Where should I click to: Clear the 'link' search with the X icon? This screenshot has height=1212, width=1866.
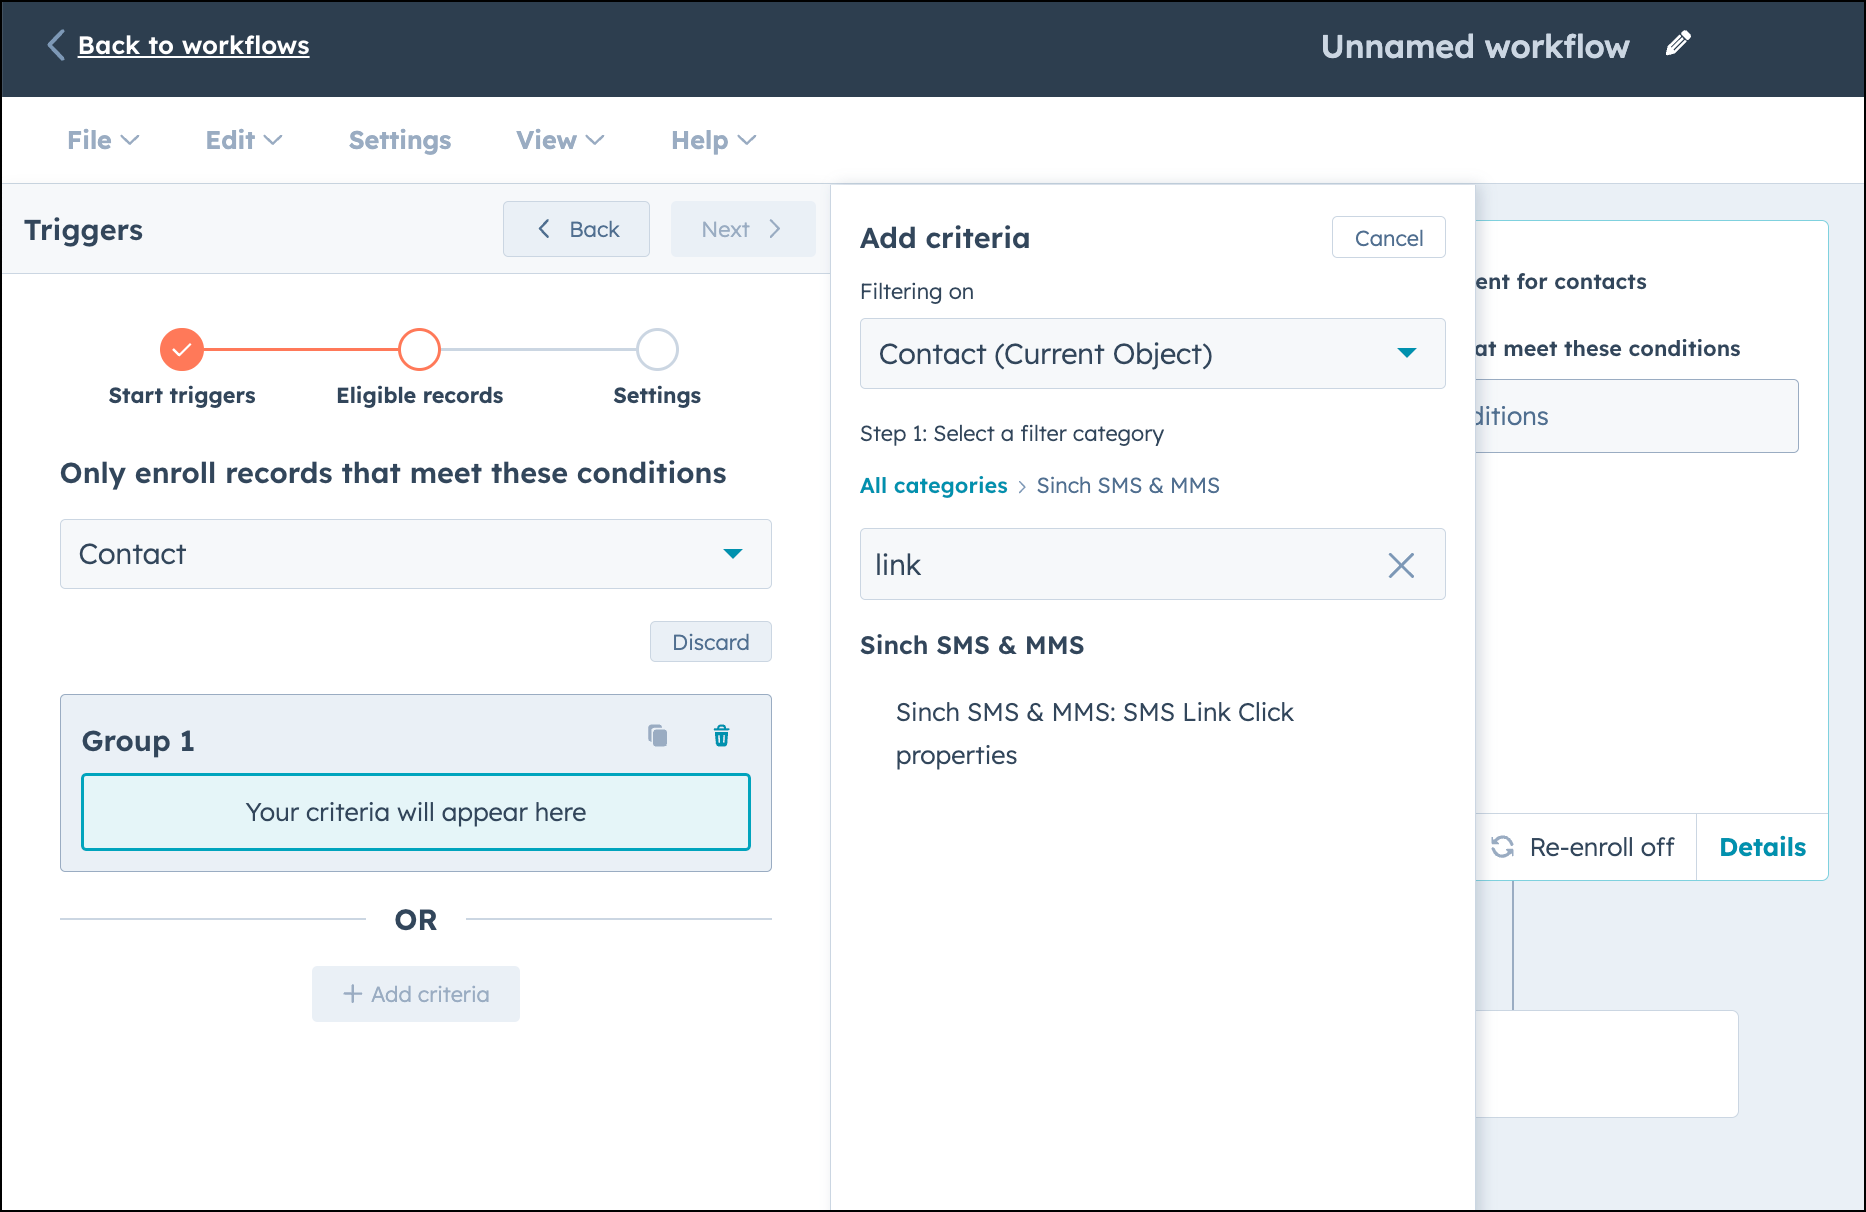point(1401,565)
